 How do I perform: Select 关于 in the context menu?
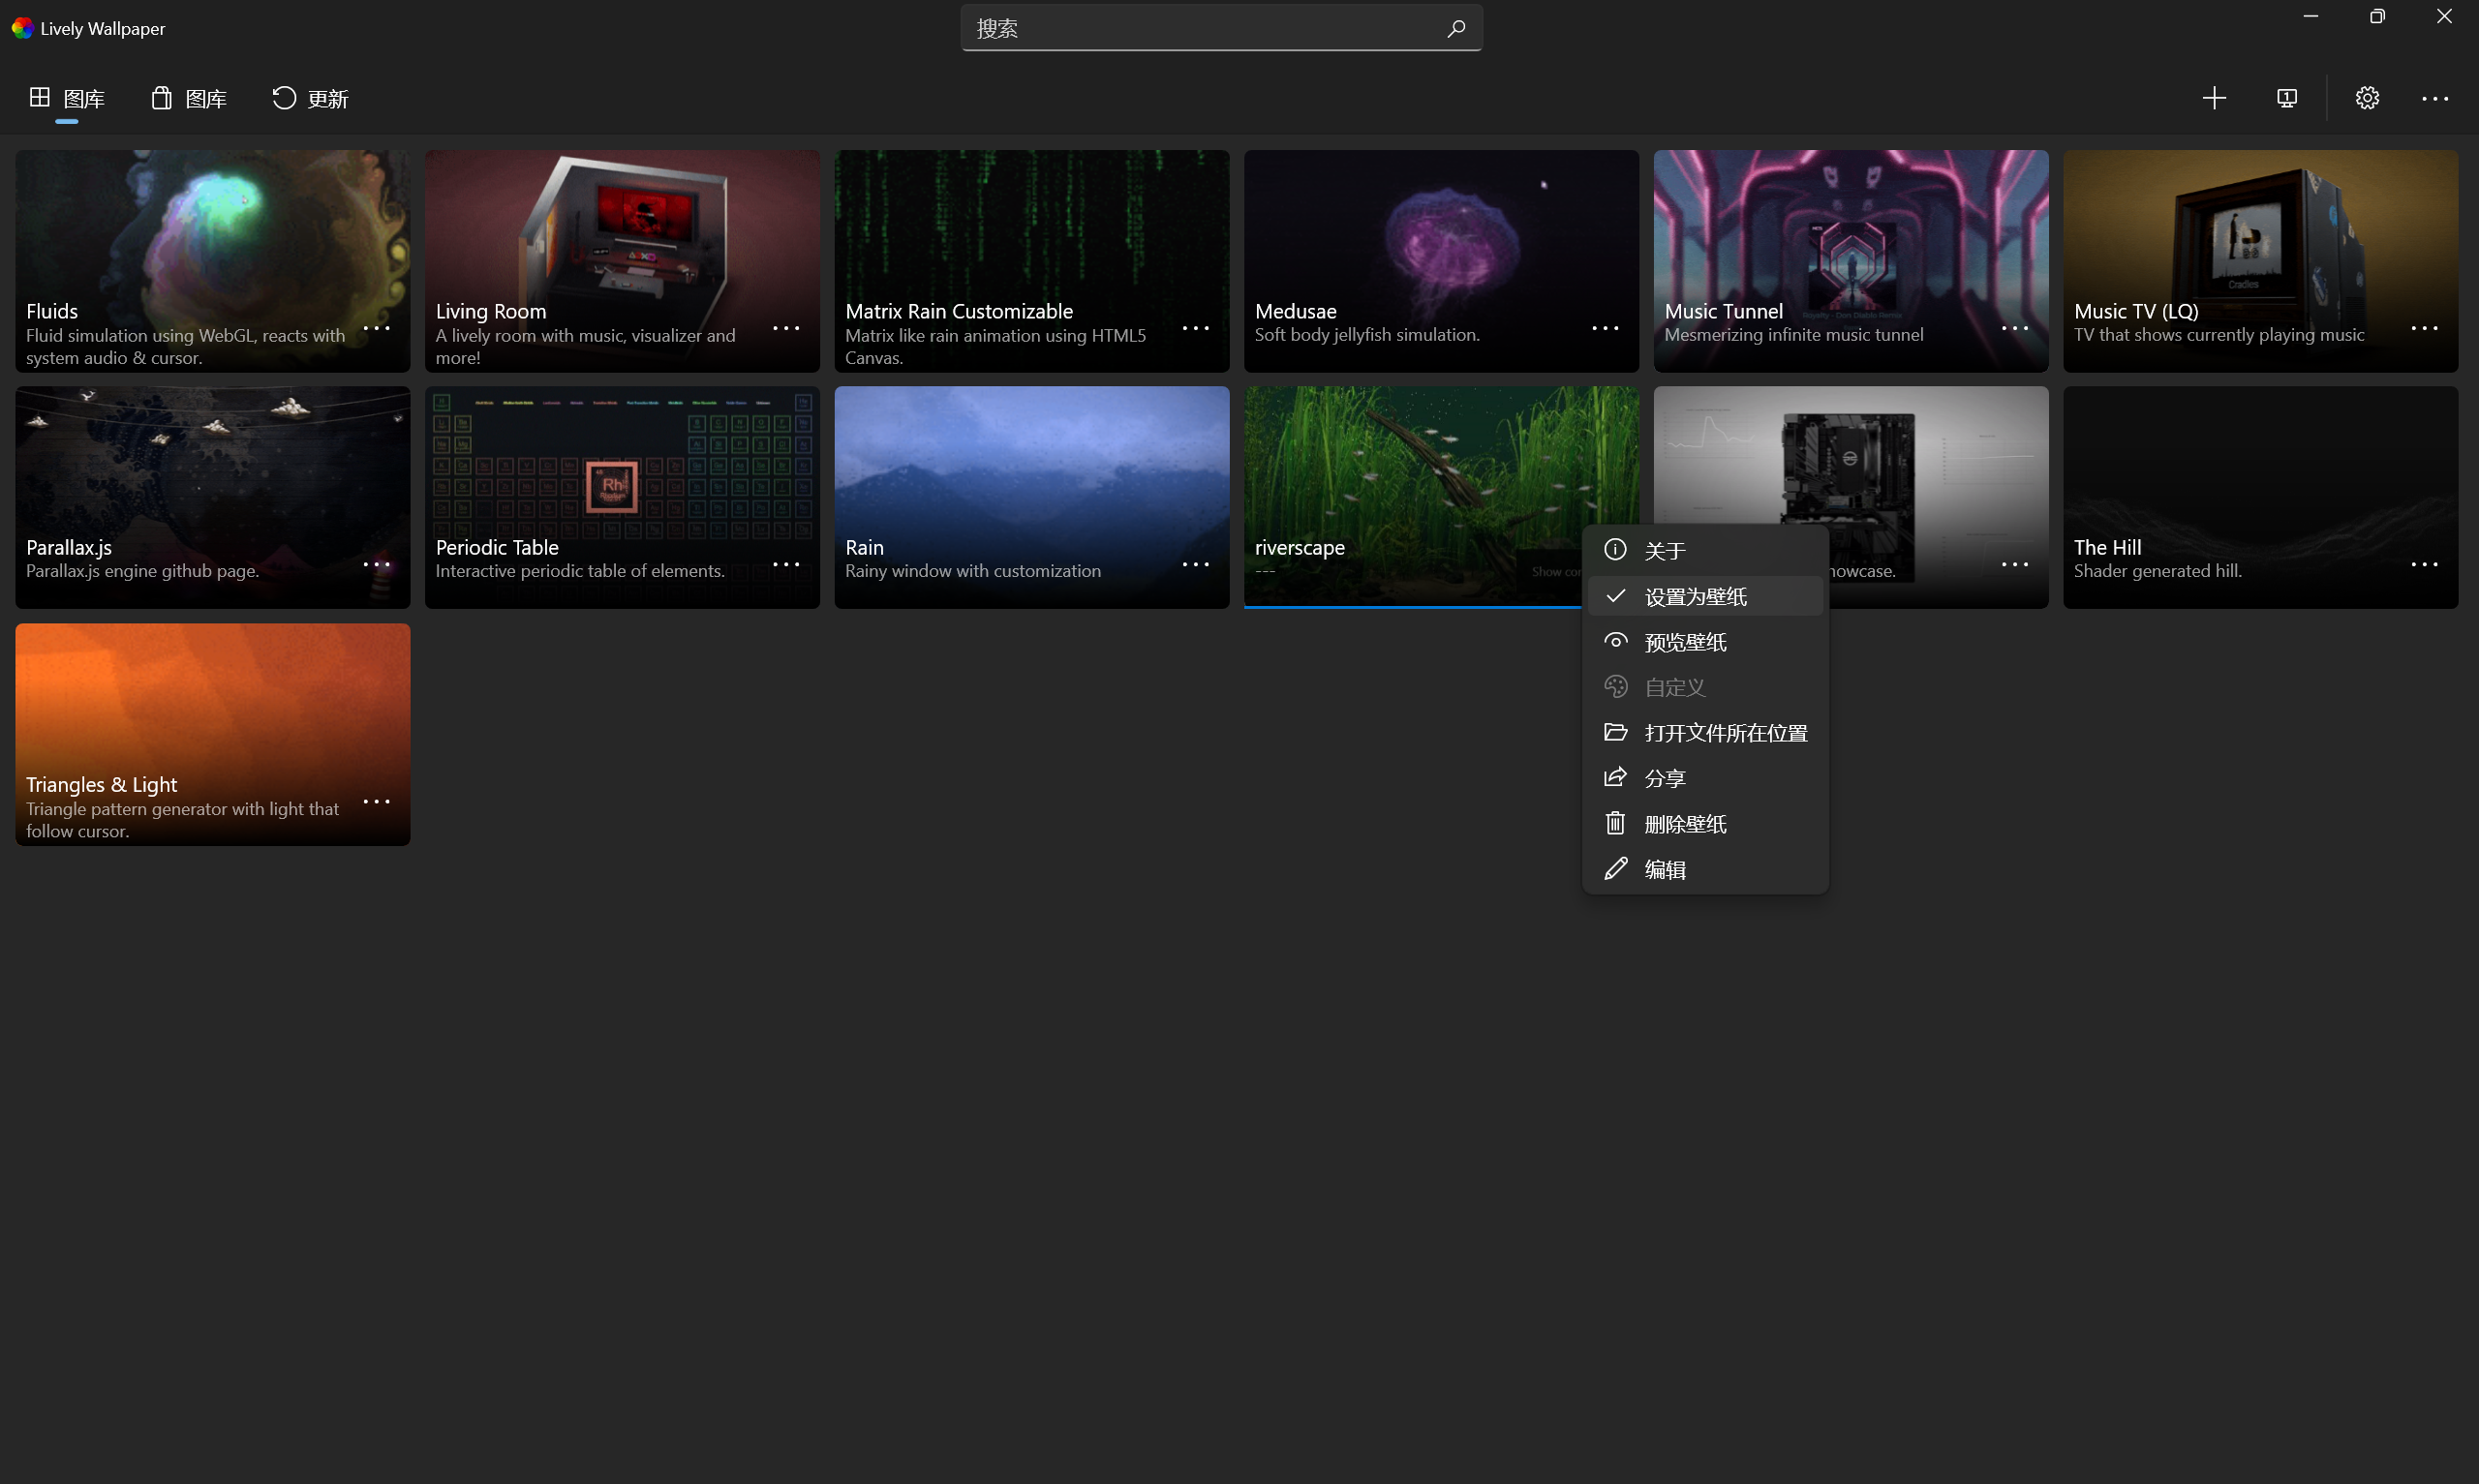[x=1705, y=550]
